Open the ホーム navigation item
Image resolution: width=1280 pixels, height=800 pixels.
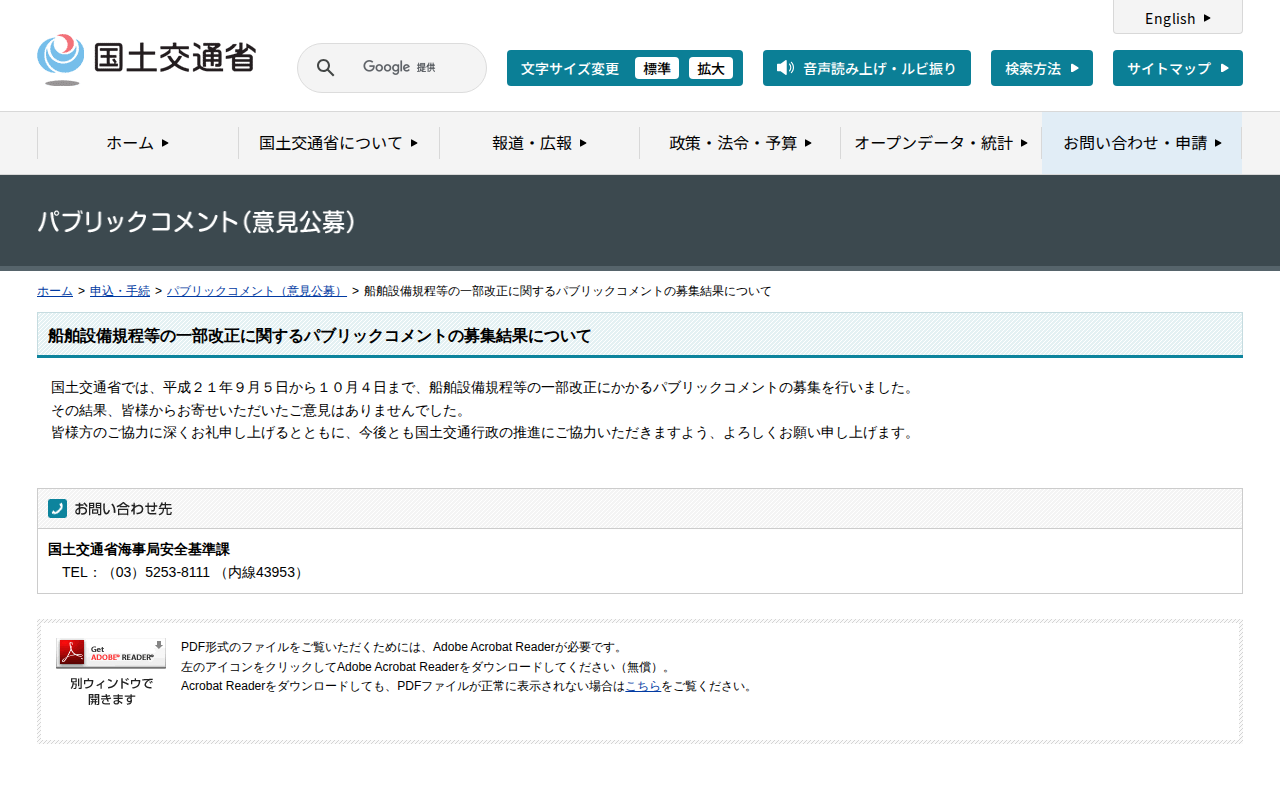point(138,143)
